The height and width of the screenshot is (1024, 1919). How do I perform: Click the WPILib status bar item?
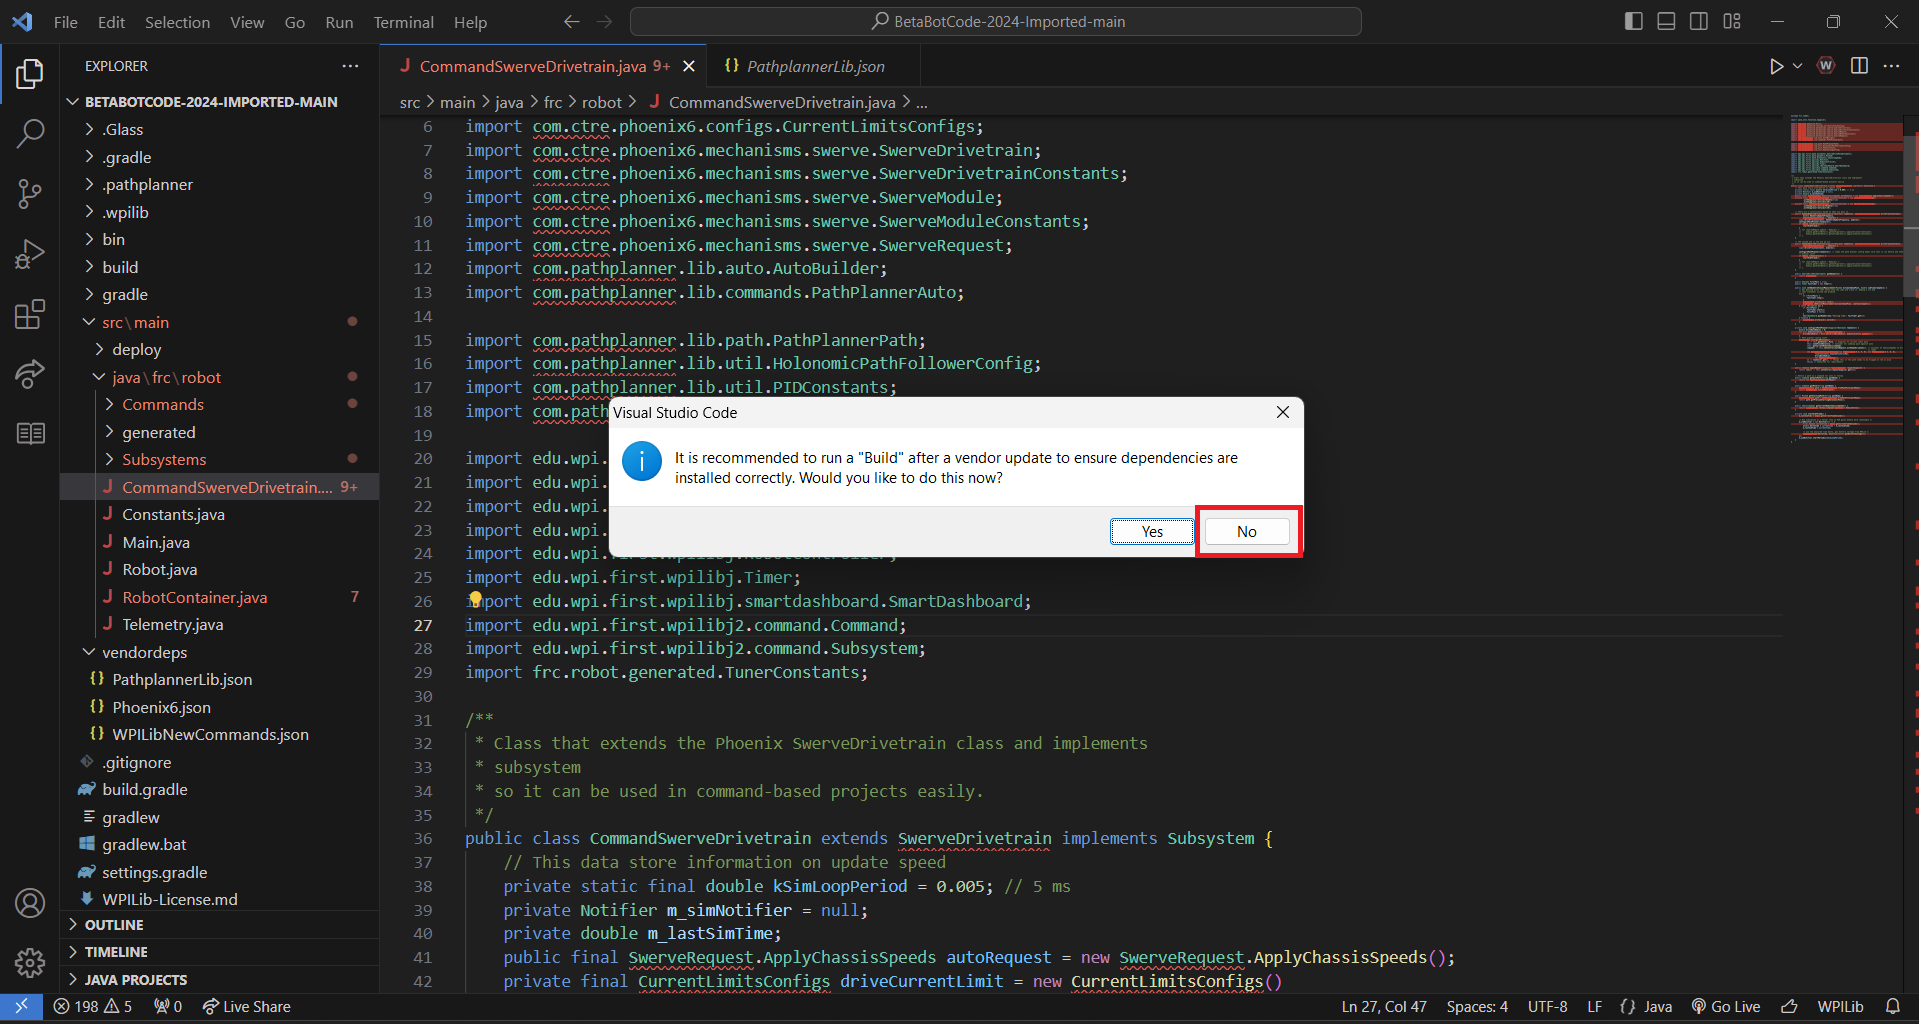(x=1840, y=1006)
